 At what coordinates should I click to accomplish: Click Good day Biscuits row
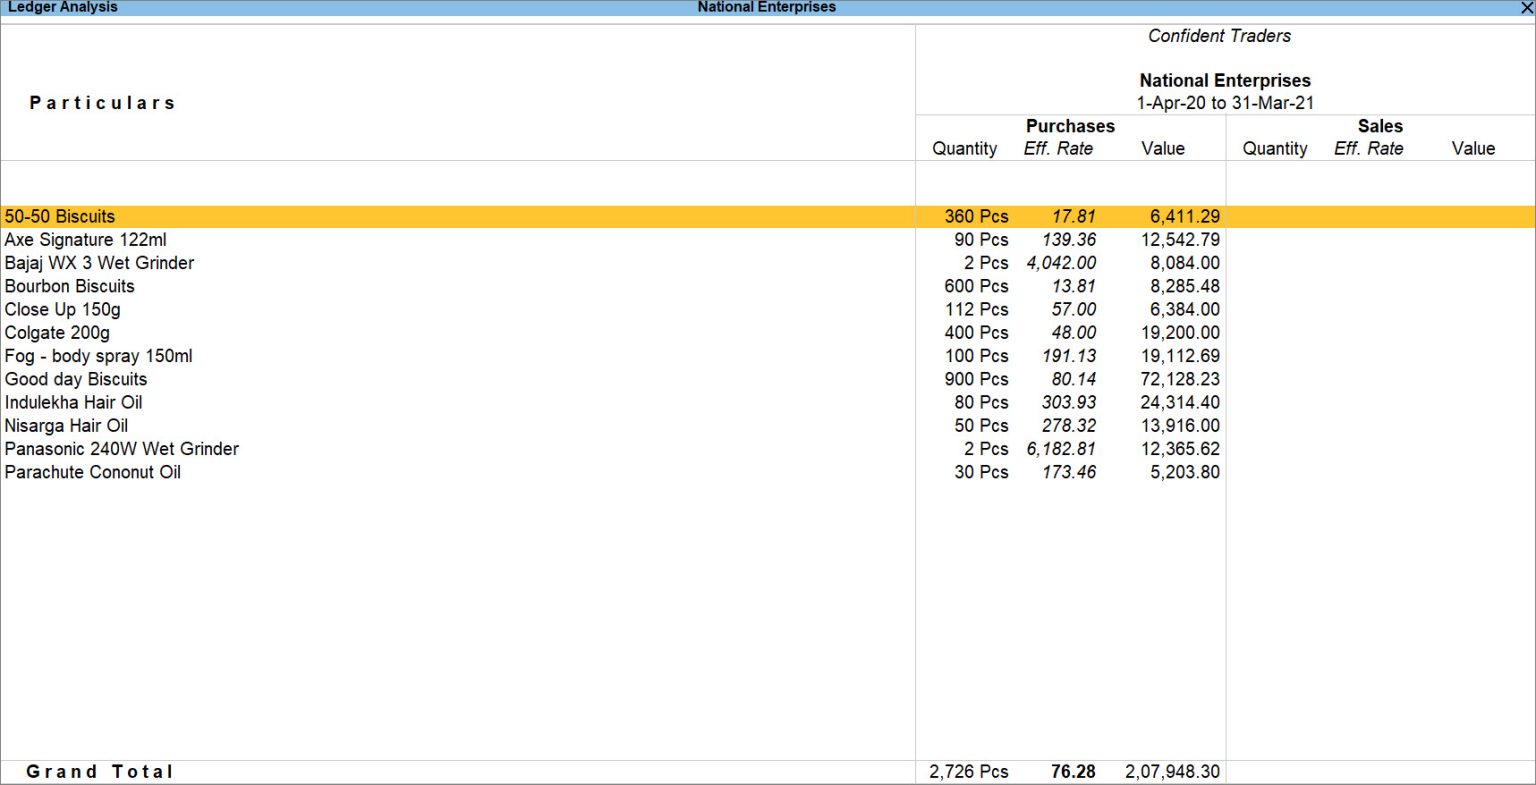76,380
